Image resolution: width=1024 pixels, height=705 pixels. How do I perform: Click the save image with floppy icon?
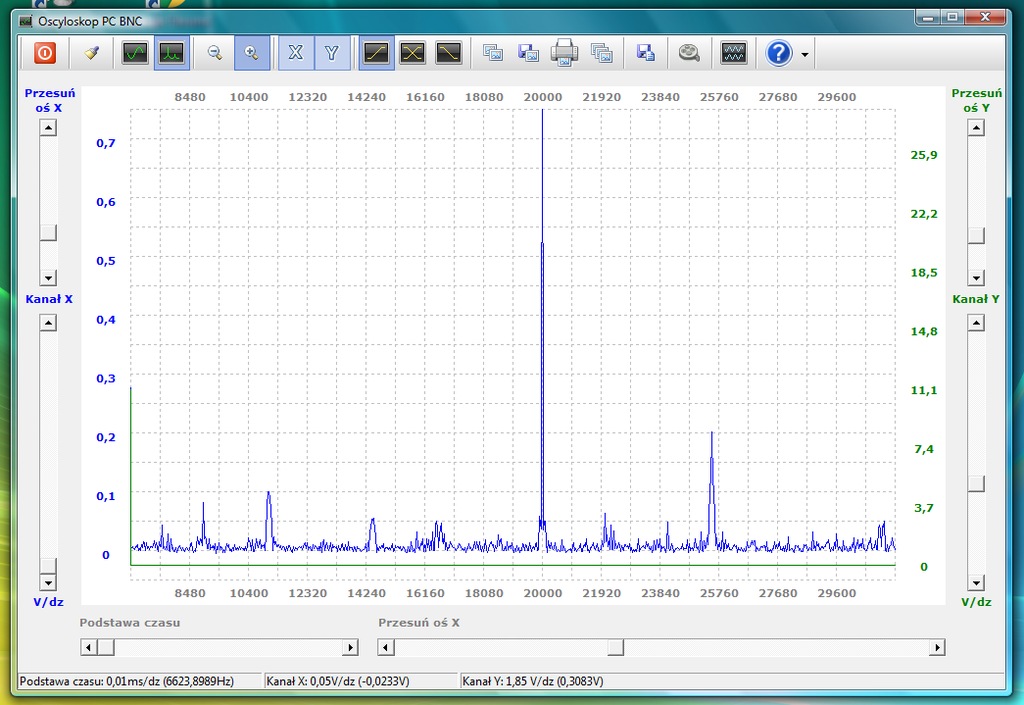(528, 53)
